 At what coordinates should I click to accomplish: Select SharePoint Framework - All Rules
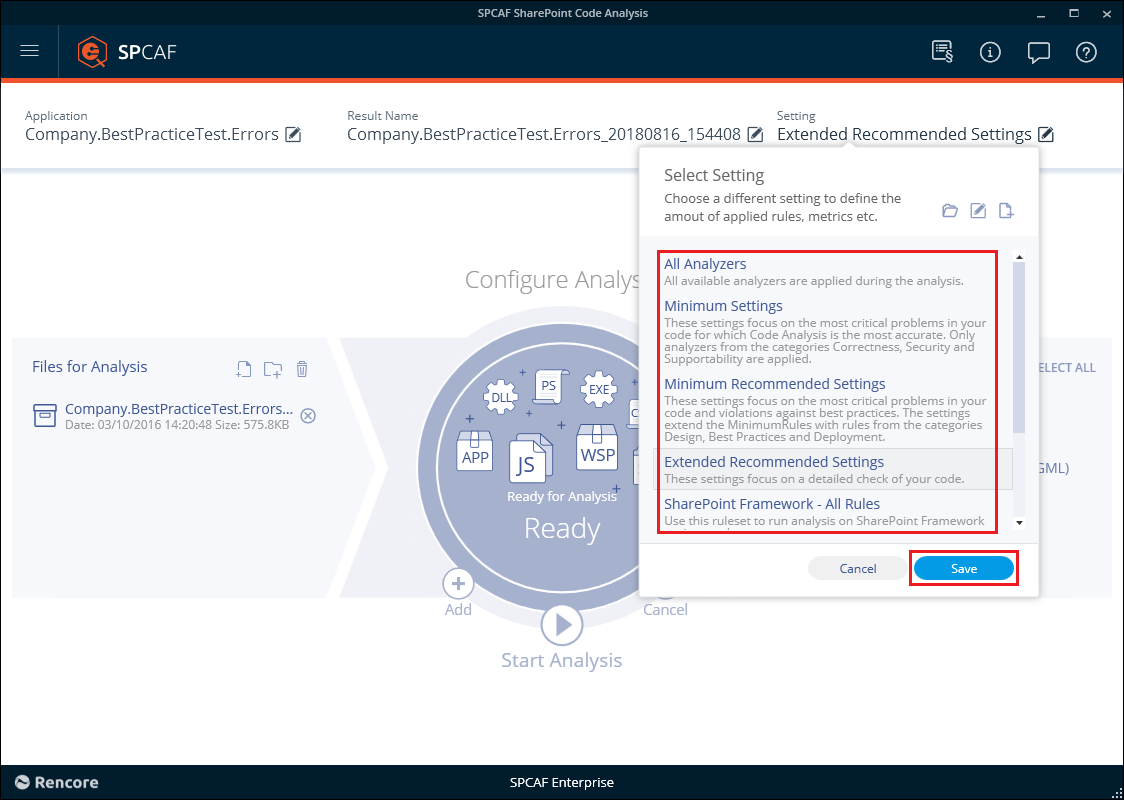pos(824,512)
